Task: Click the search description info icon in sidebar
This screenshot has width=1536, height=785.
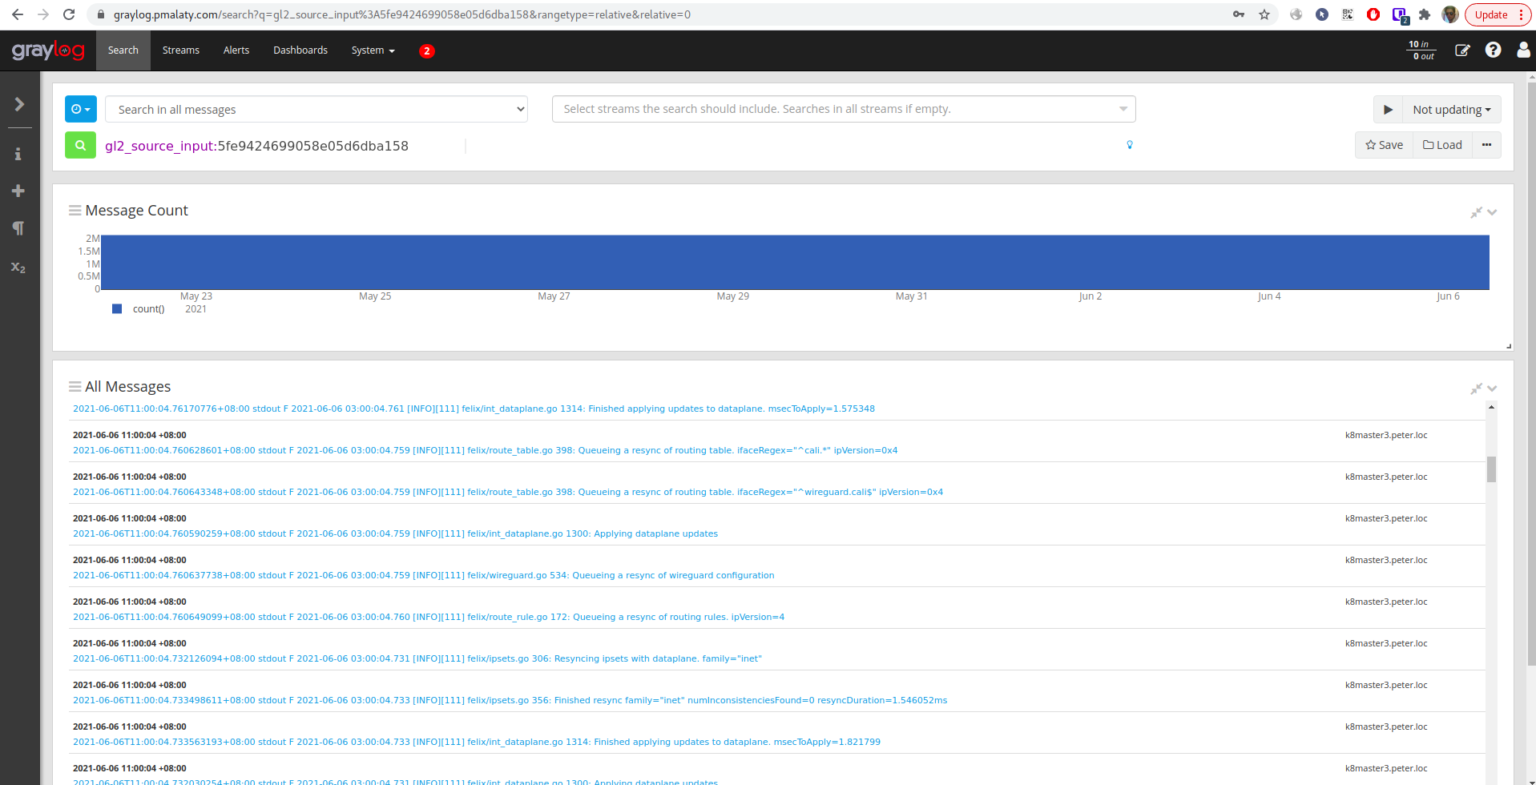Action: click(18, 153)
